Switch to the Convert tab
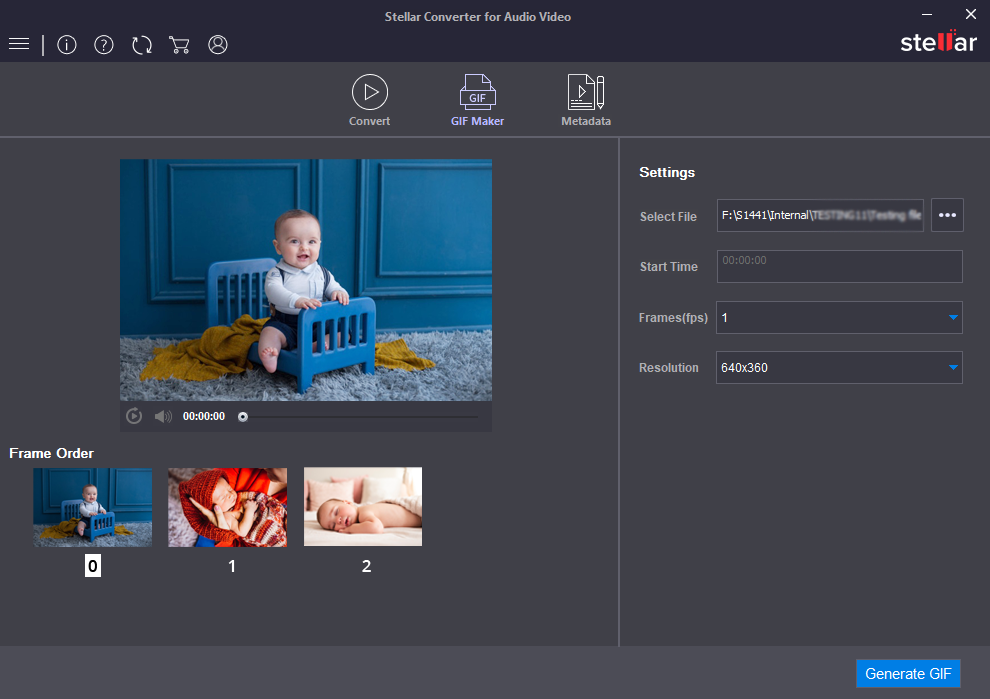The image size is (990, 699). click(370, 100)
